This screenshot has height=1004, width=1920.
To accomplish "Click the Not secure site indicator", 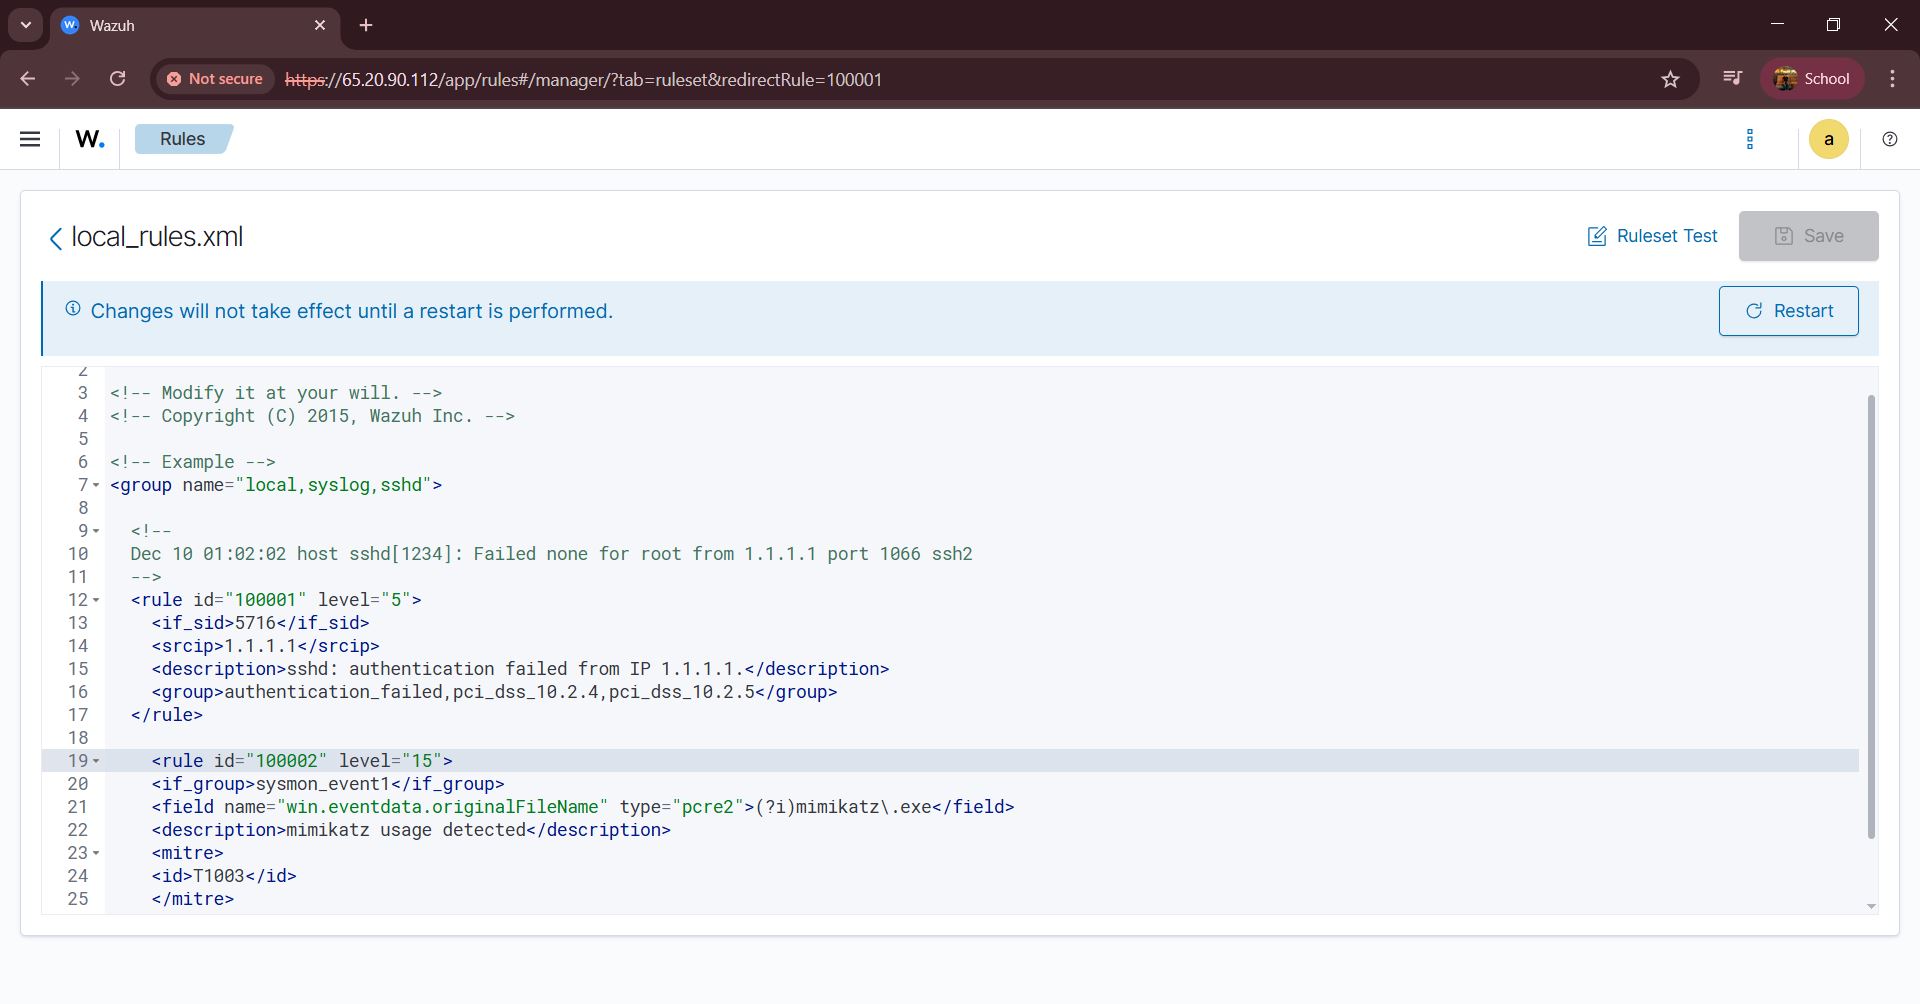I will [215, 79].
